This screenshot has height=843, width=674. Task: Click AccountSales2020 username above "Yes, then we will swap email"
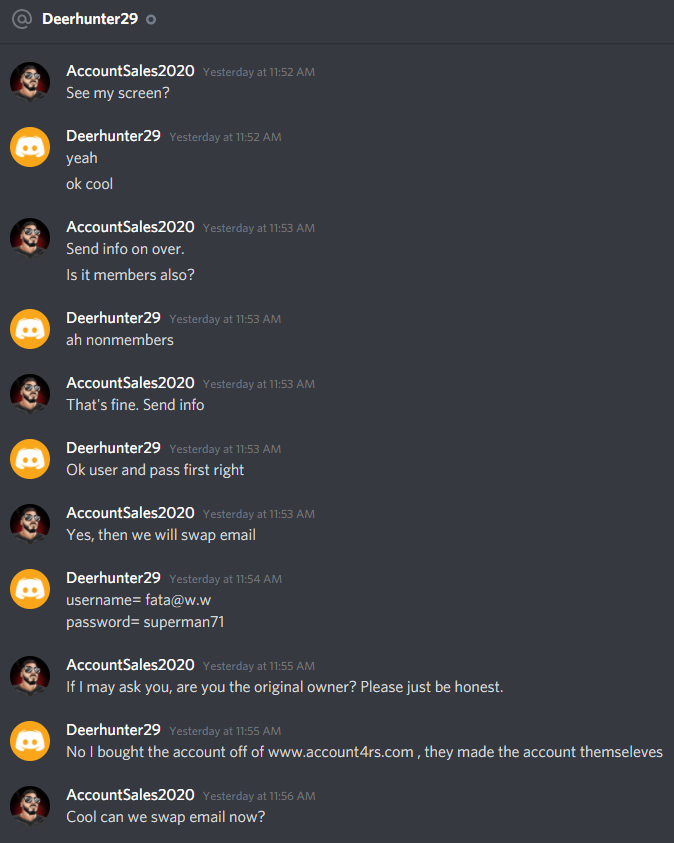(130, 513)
